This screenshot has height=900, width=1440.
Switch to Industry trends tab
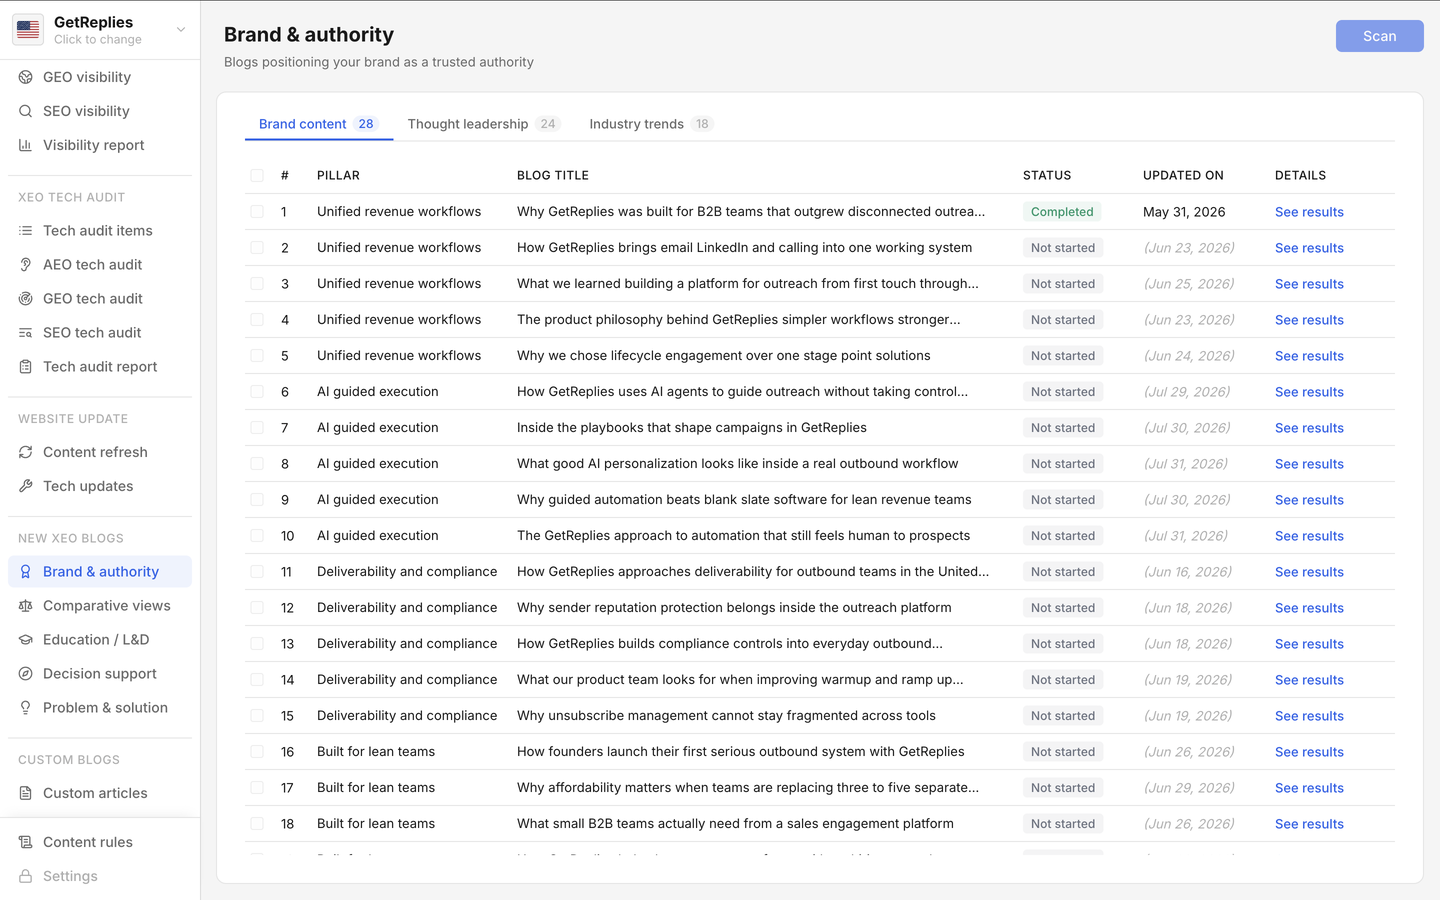651,124
